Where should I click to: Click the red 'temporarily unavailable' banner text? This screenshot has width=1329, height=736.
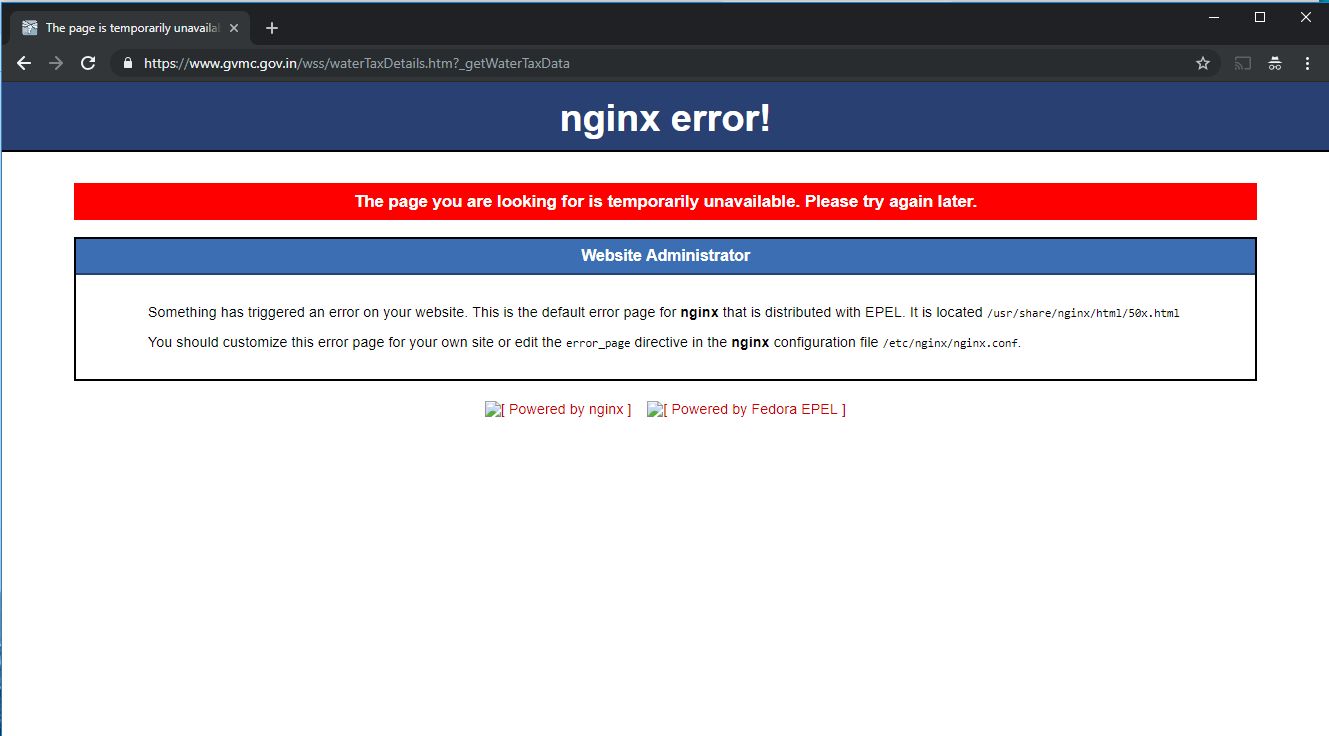point(665,201)
